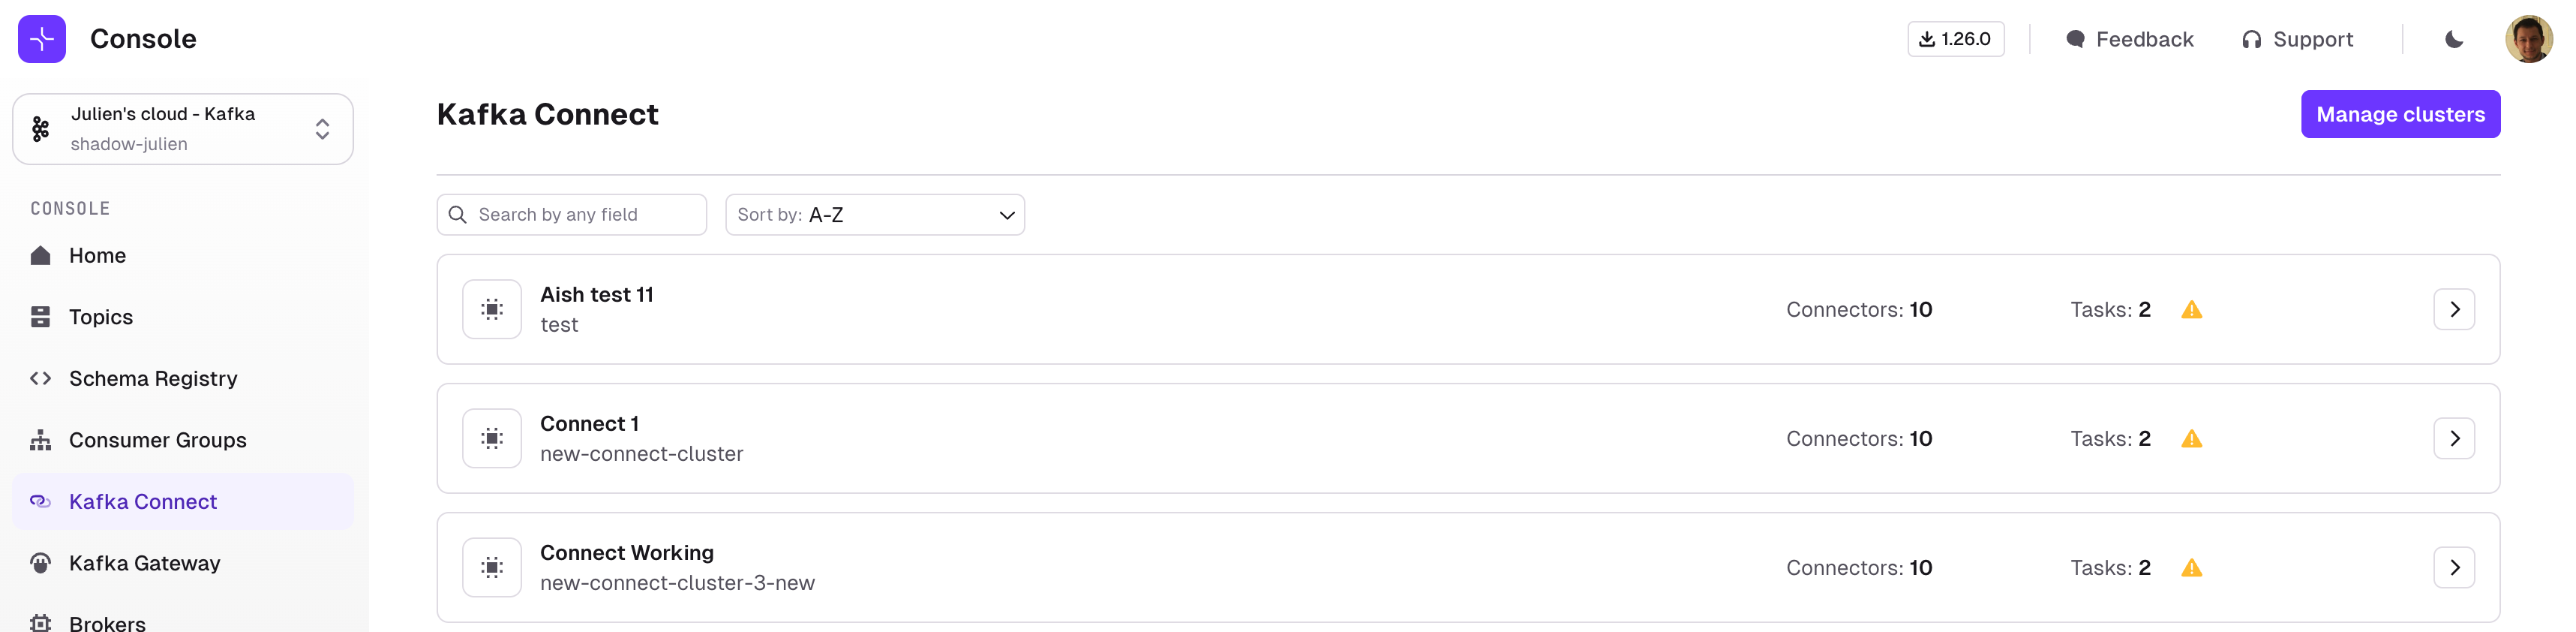The image size is (2576, 632).
Task: Open Support from the top bar
Action: [2297, 39]
